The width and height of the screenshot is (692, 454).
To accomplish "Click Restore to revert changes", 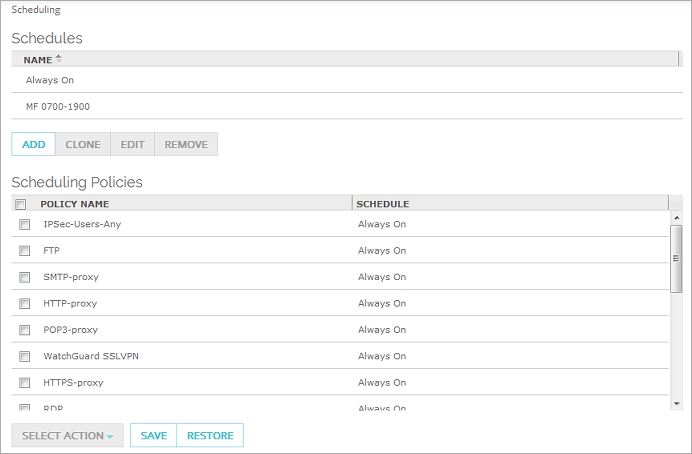I will click(210, 436).
